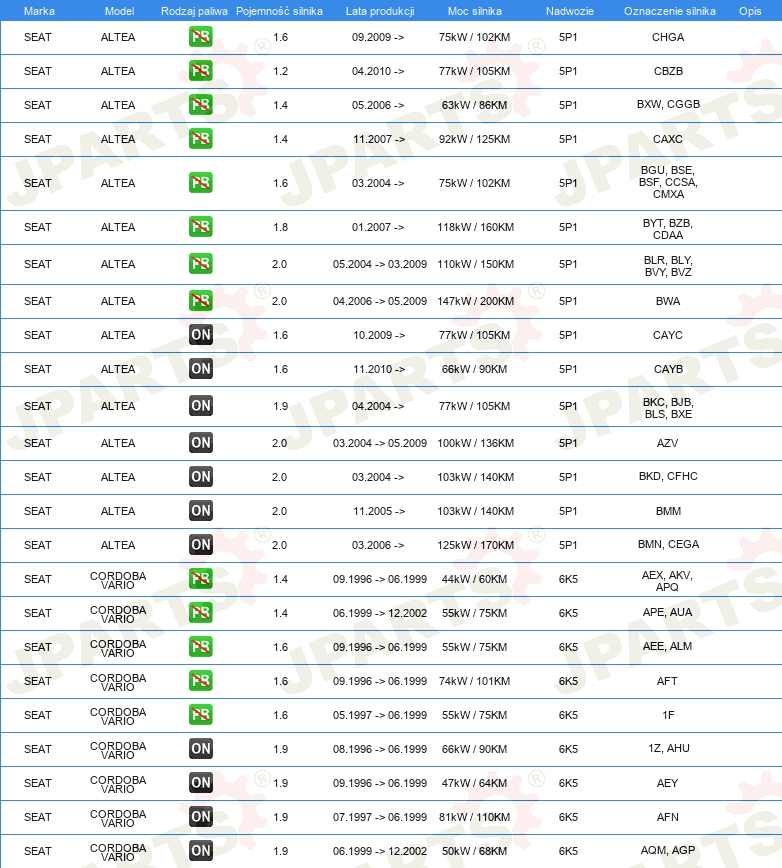Click power value 147kW / 200KM
The width and height of the screenshot is (782, 868).
pos(475,301)
